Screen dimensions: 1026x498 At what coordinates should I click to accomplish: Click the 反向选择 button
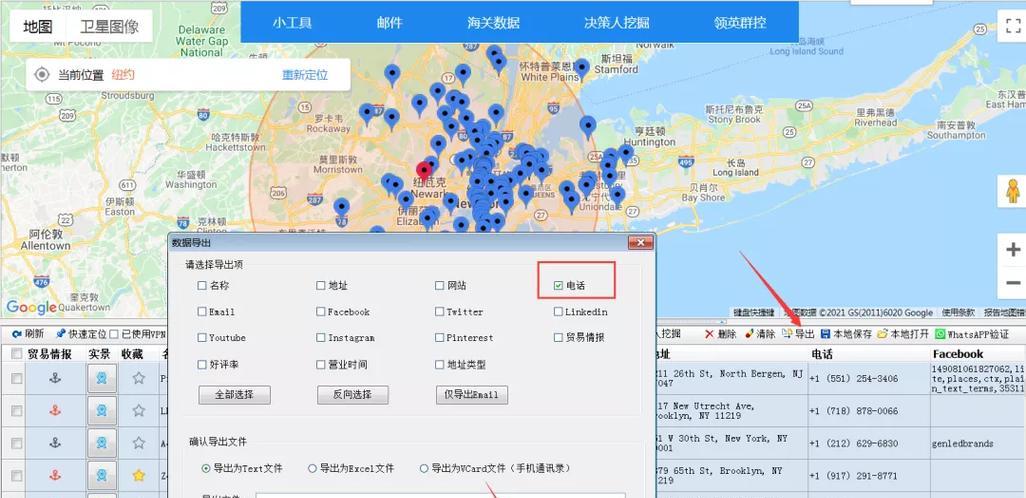(353, 395)
